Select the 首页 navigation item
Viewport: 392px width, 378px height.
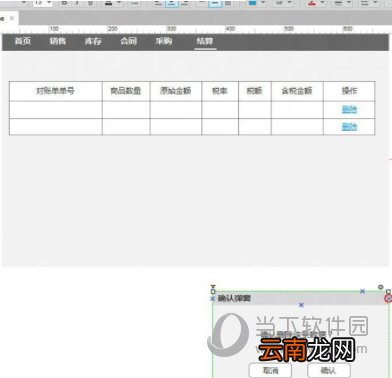pos(23,41)
